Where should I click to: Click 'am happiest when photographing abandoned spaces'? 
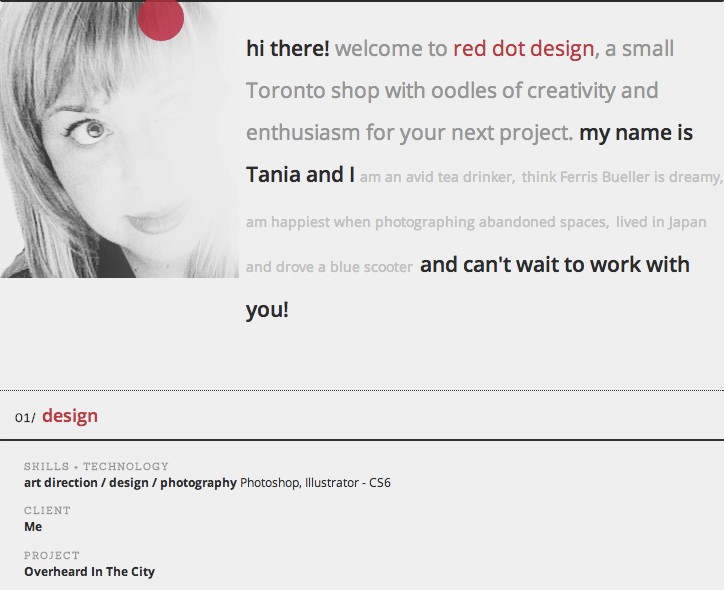[427, 223]
